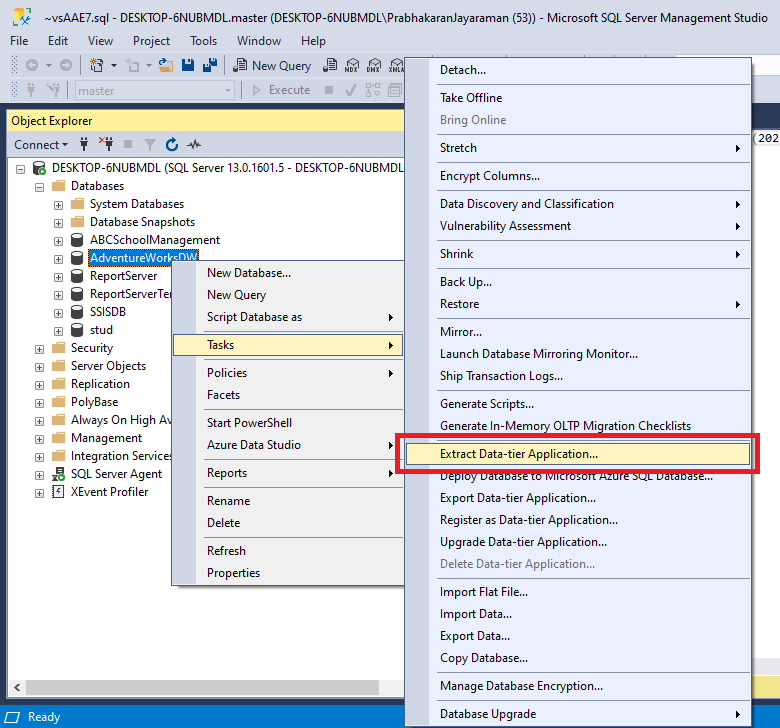Collapse the DESKTOP-6NUBMDL server node
The image size is (780, 728).
(20, 169)
